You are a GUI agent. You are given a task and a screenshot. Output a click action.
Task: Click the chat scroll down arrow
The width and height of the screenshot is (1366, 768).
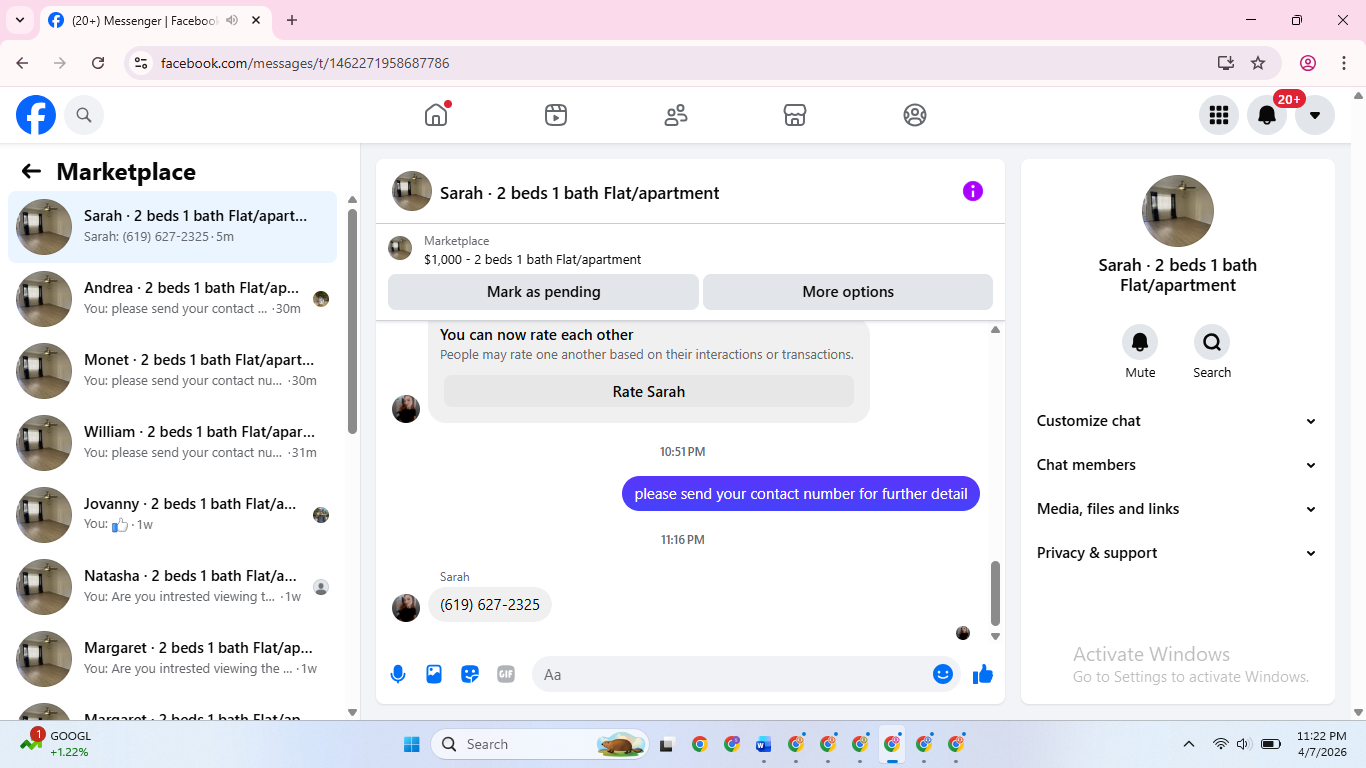click(995, 636)
